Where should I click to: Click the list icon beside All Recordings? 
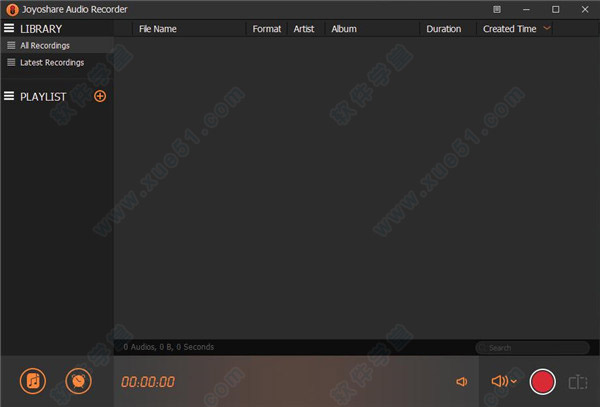(11, 46)
